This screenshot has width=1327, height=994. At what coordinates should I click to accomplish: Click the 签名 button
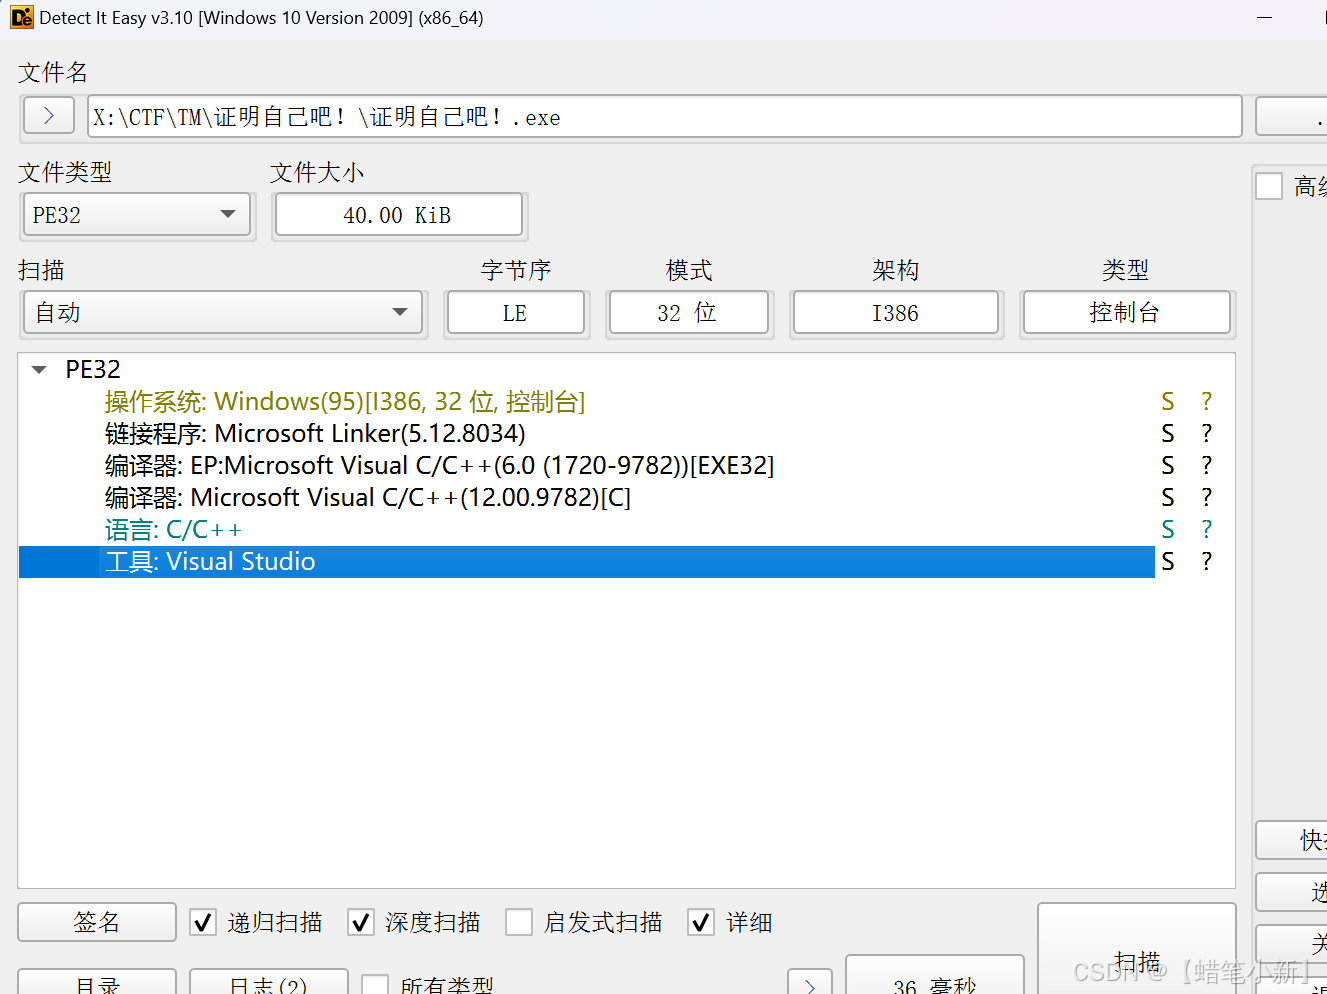point(97,922)
